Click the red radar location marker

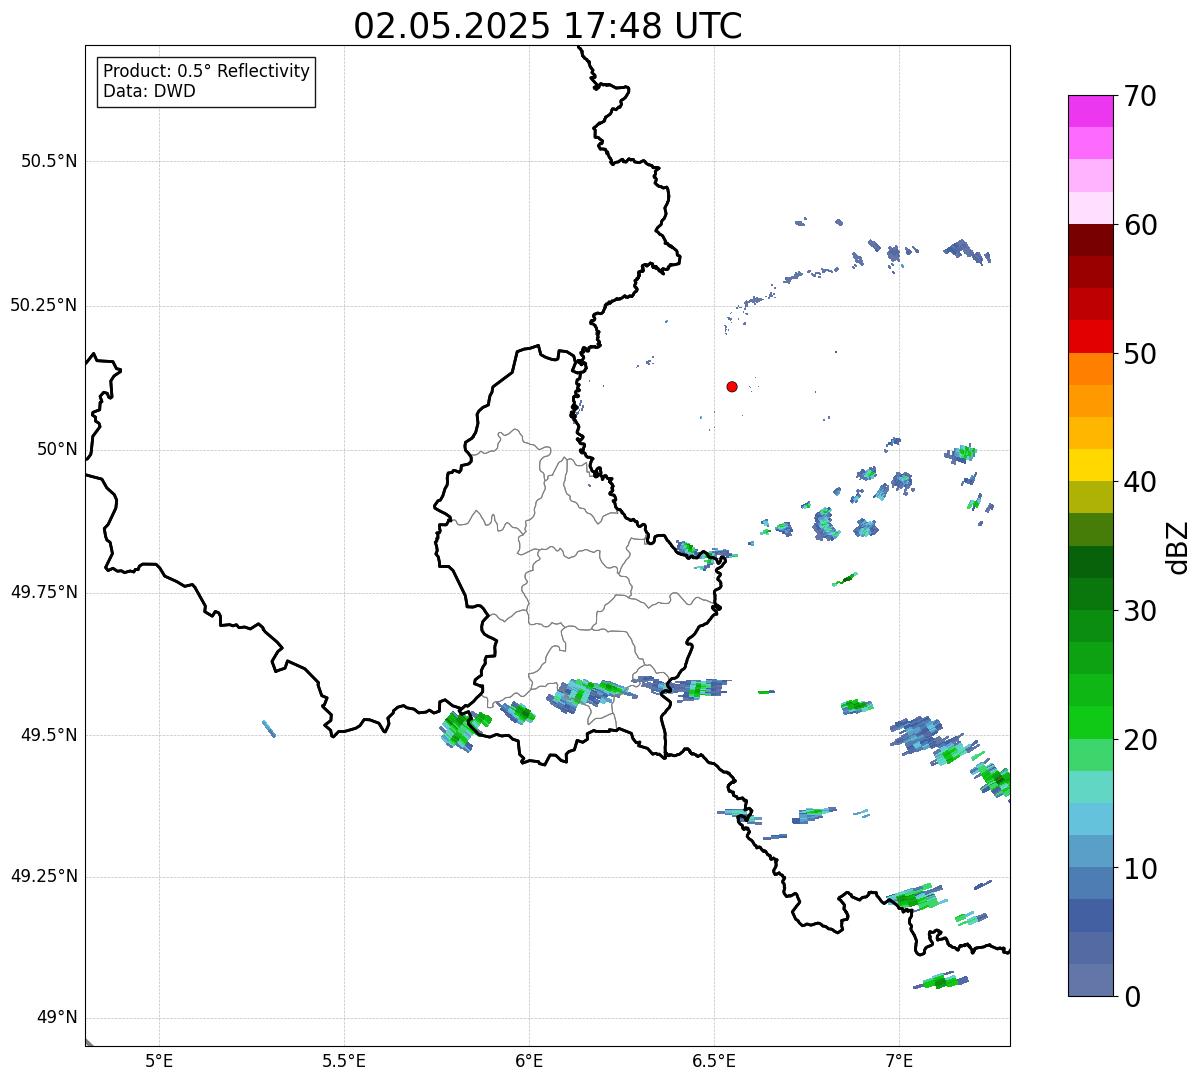coord(732,386)
